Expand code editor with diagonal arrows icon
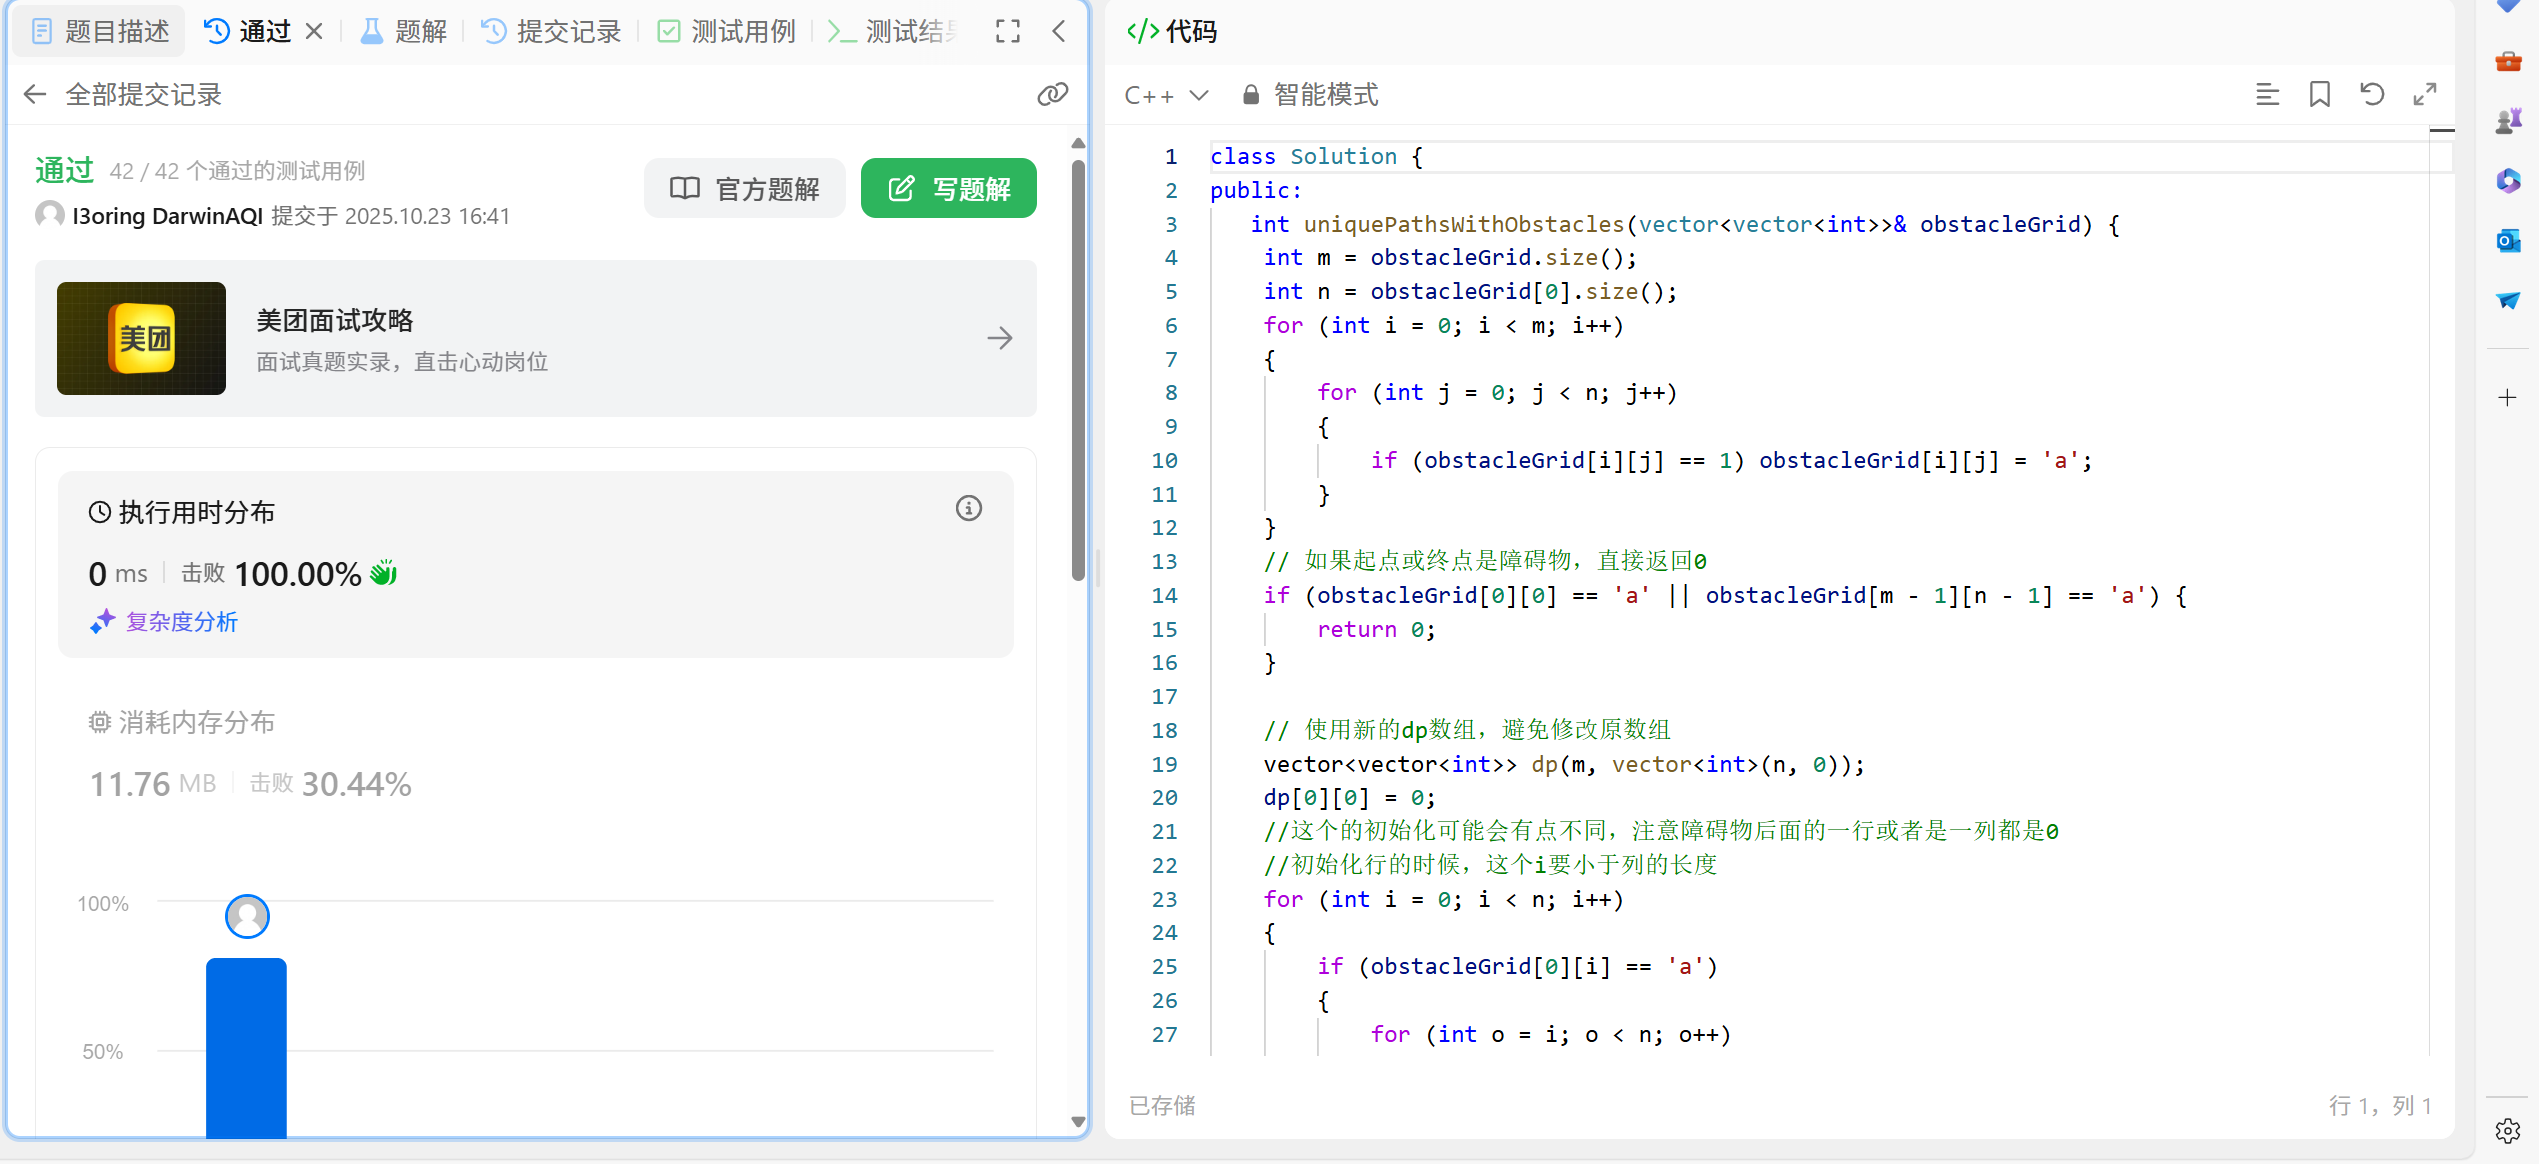This screenshot has width=2539, height=1164. (x=2425, y=95)
